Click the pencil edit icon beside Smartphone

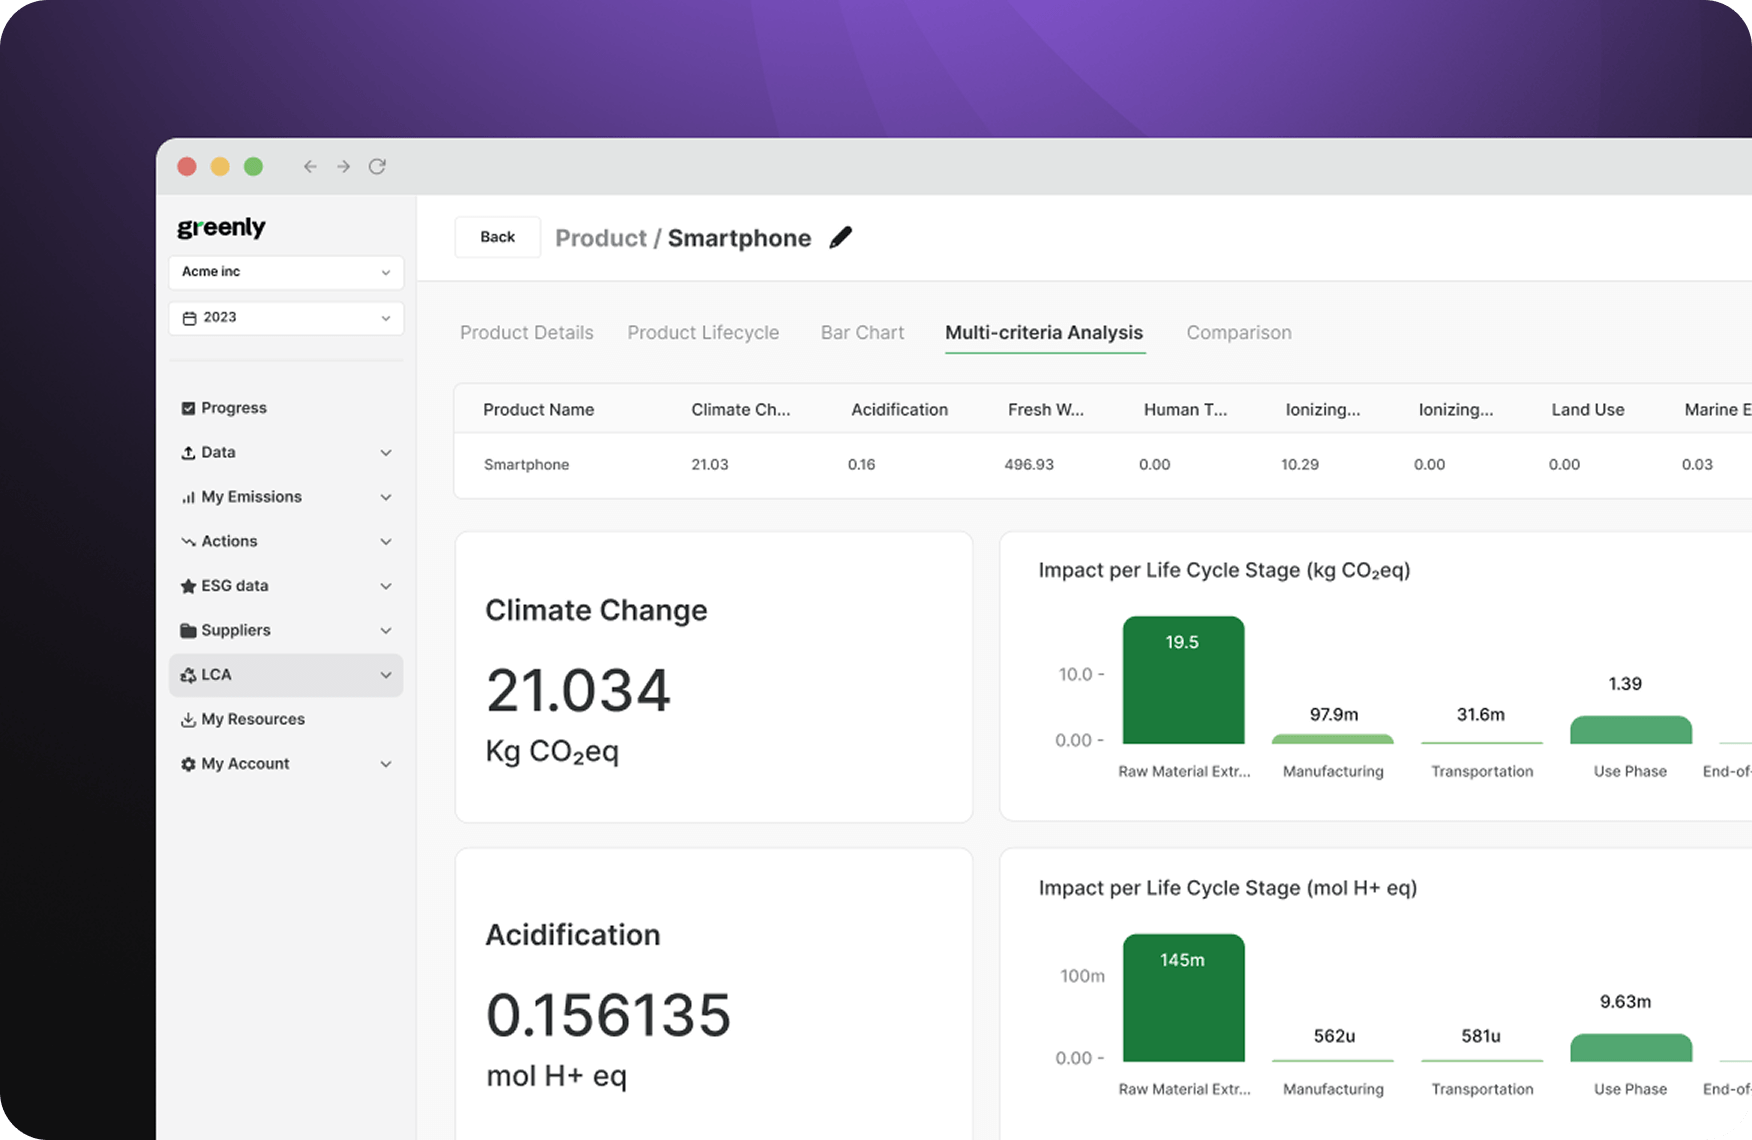click(841, 238)
